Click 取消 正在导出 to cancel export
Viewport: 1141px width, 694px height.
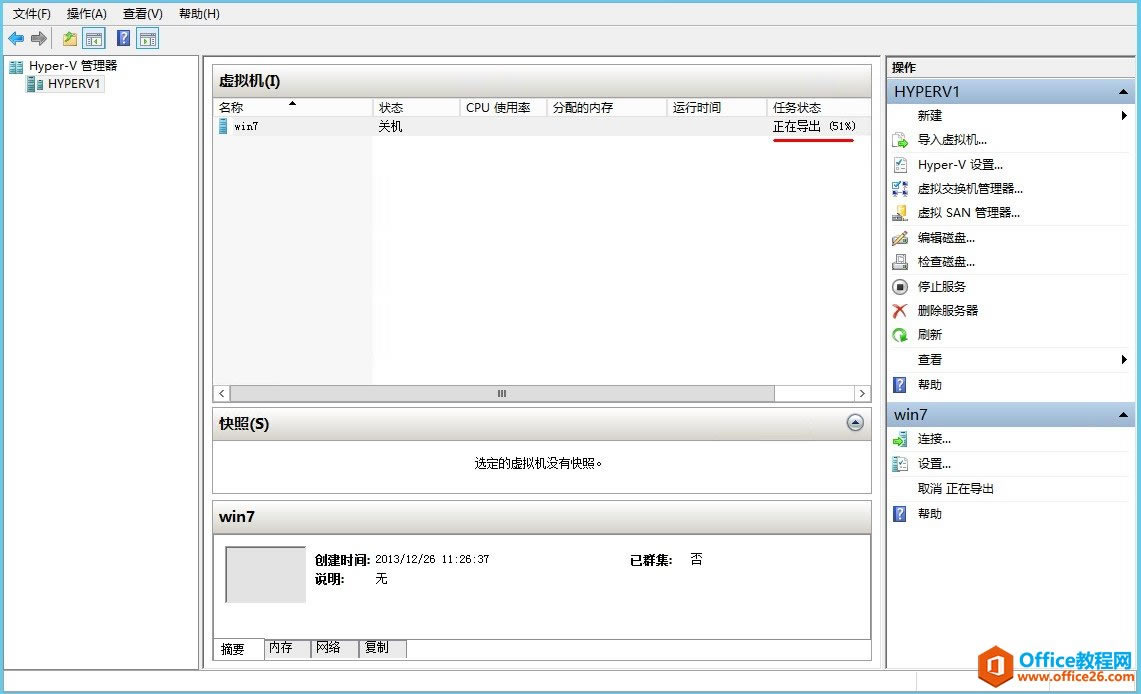[x=955, y=489]
